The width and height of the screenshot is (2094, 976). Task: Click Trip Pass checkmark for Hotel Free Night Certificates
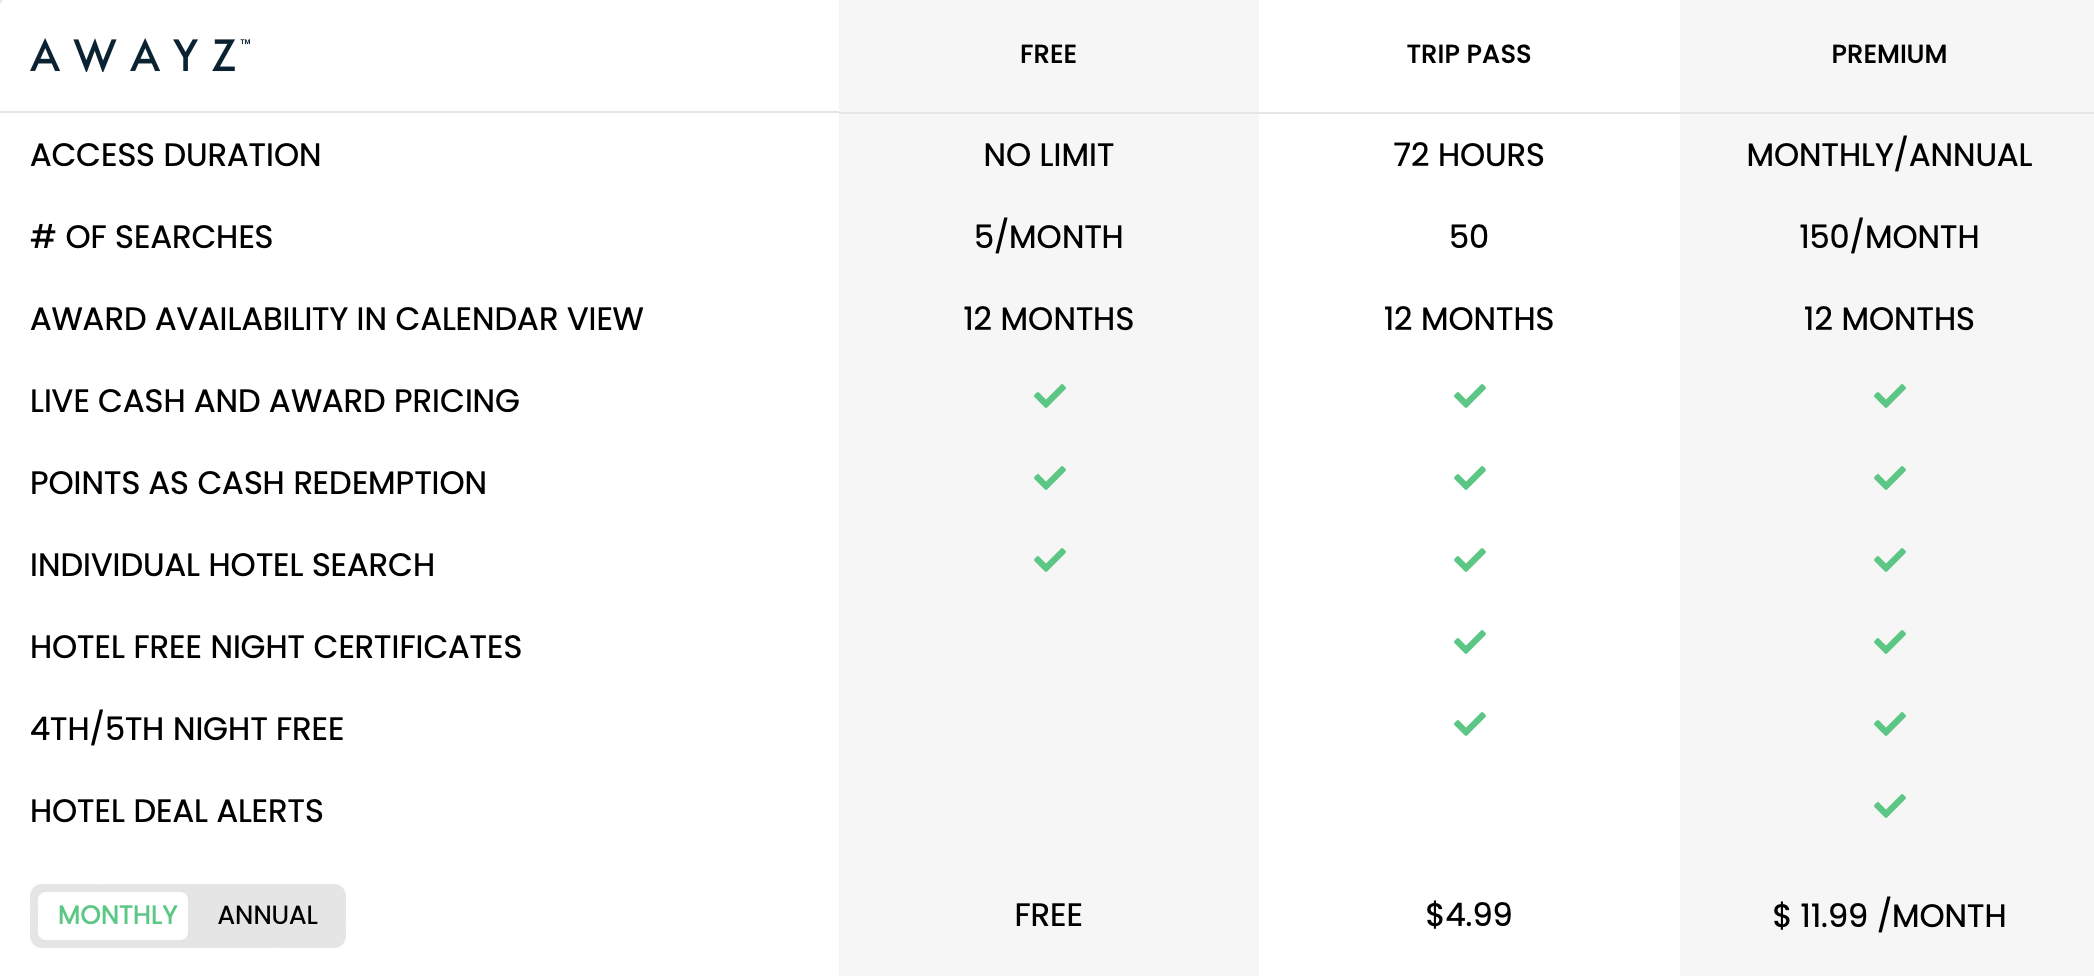pos(1470,642)
